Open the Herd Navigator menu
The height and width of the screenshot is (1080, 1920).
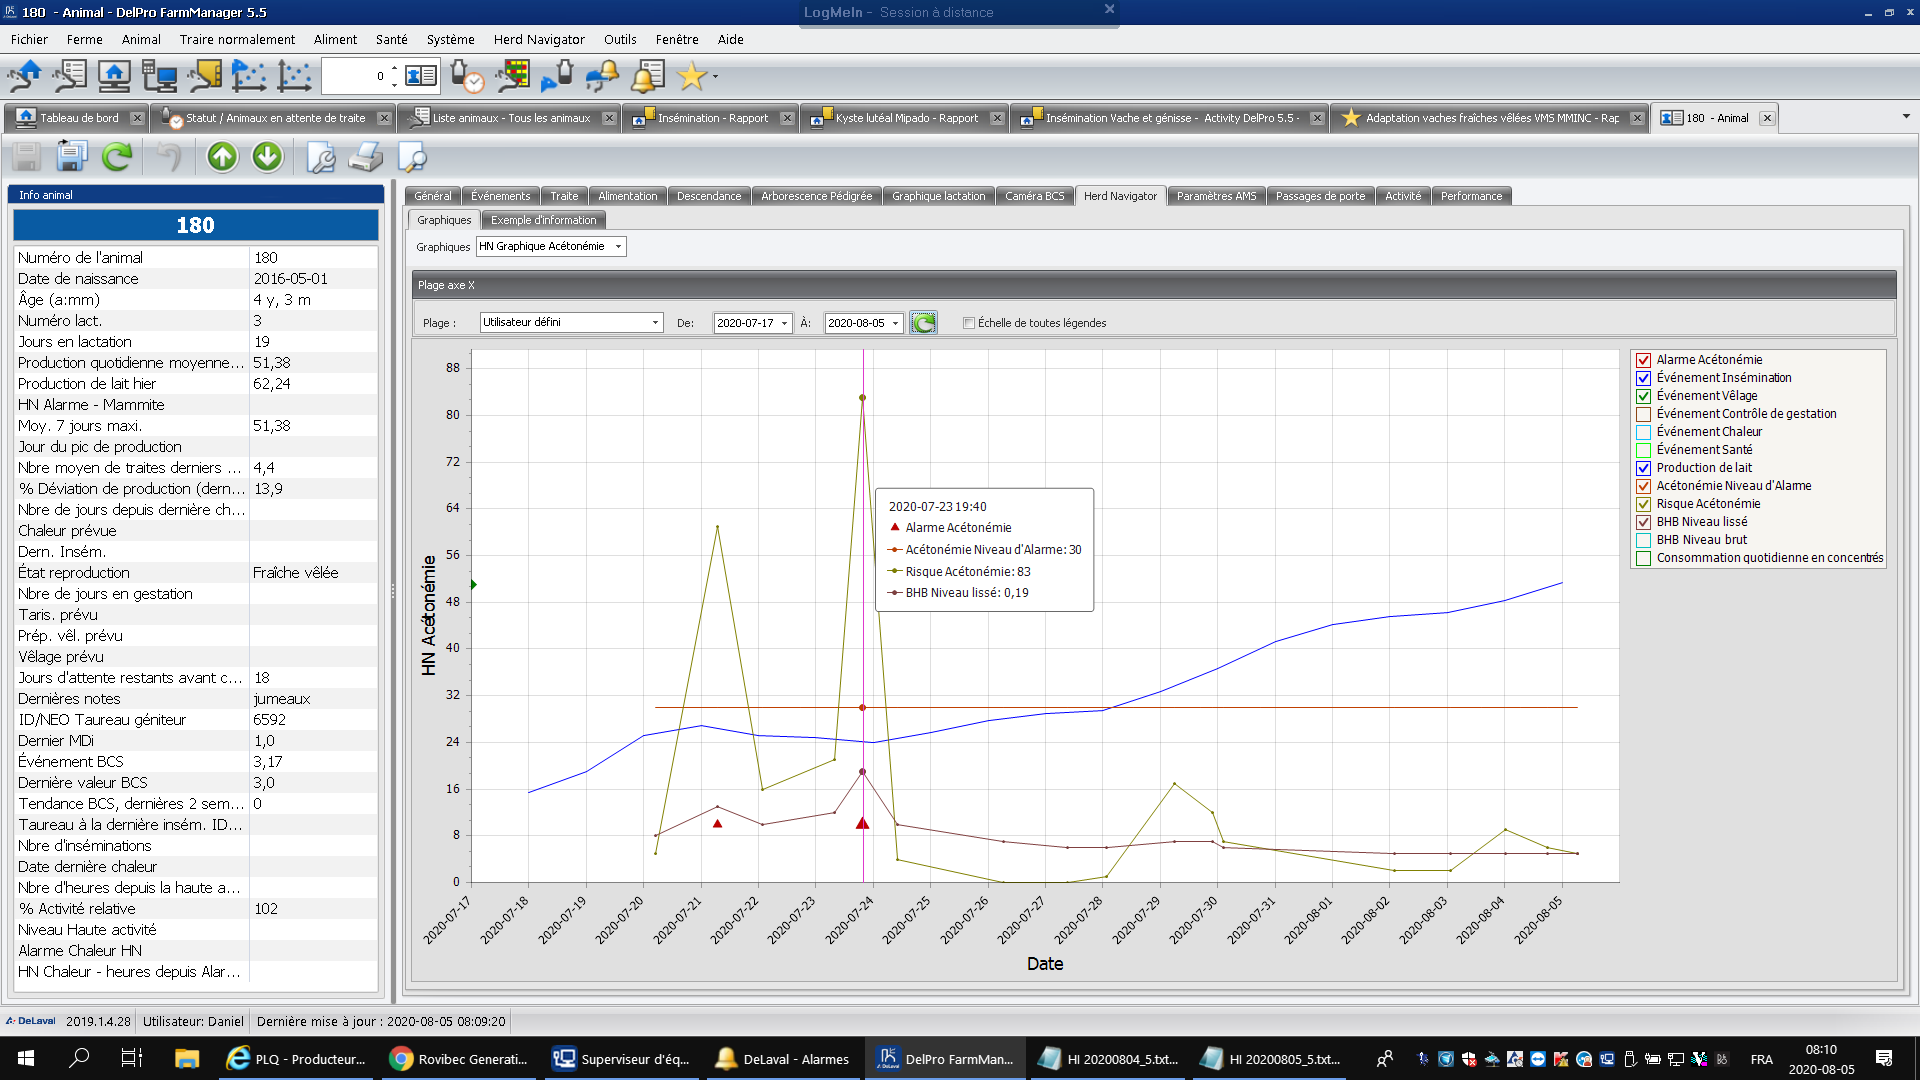pos(539,39)
